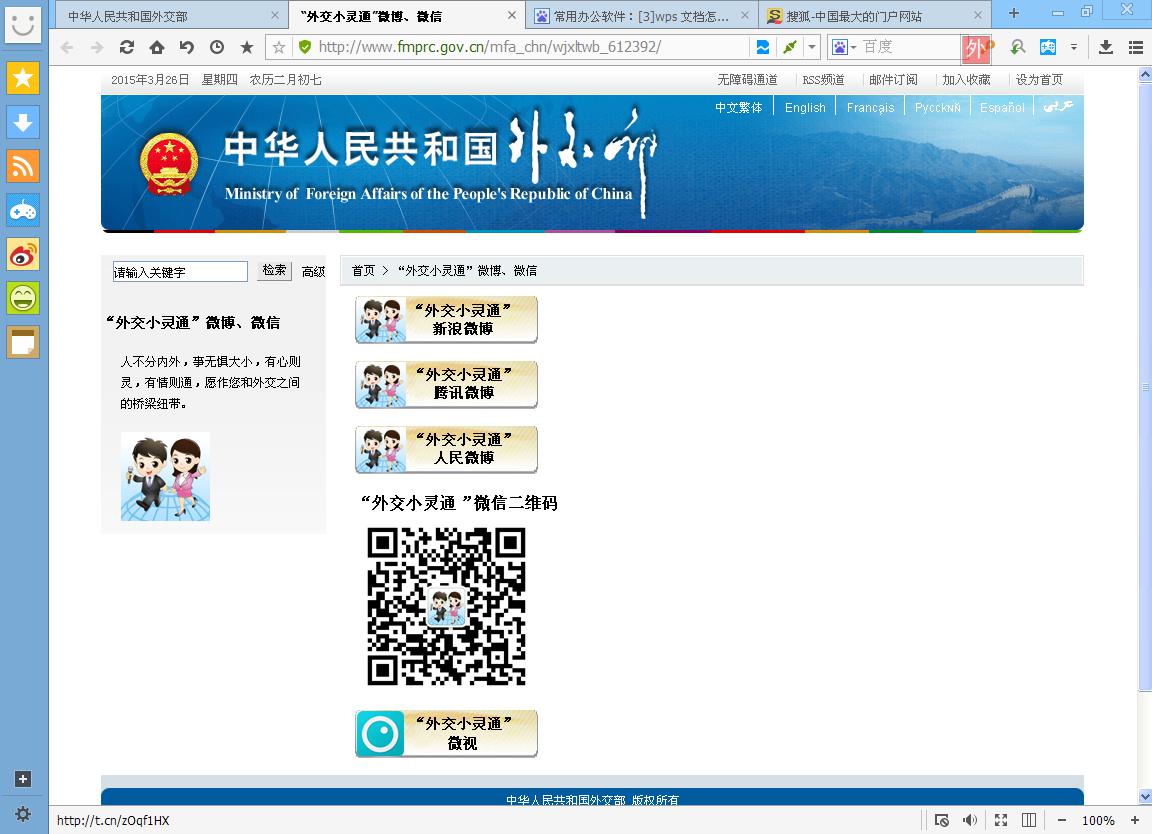Open the Baidu search engine dropdown
The image size is (1152, 834).
[x=842, y=47]
